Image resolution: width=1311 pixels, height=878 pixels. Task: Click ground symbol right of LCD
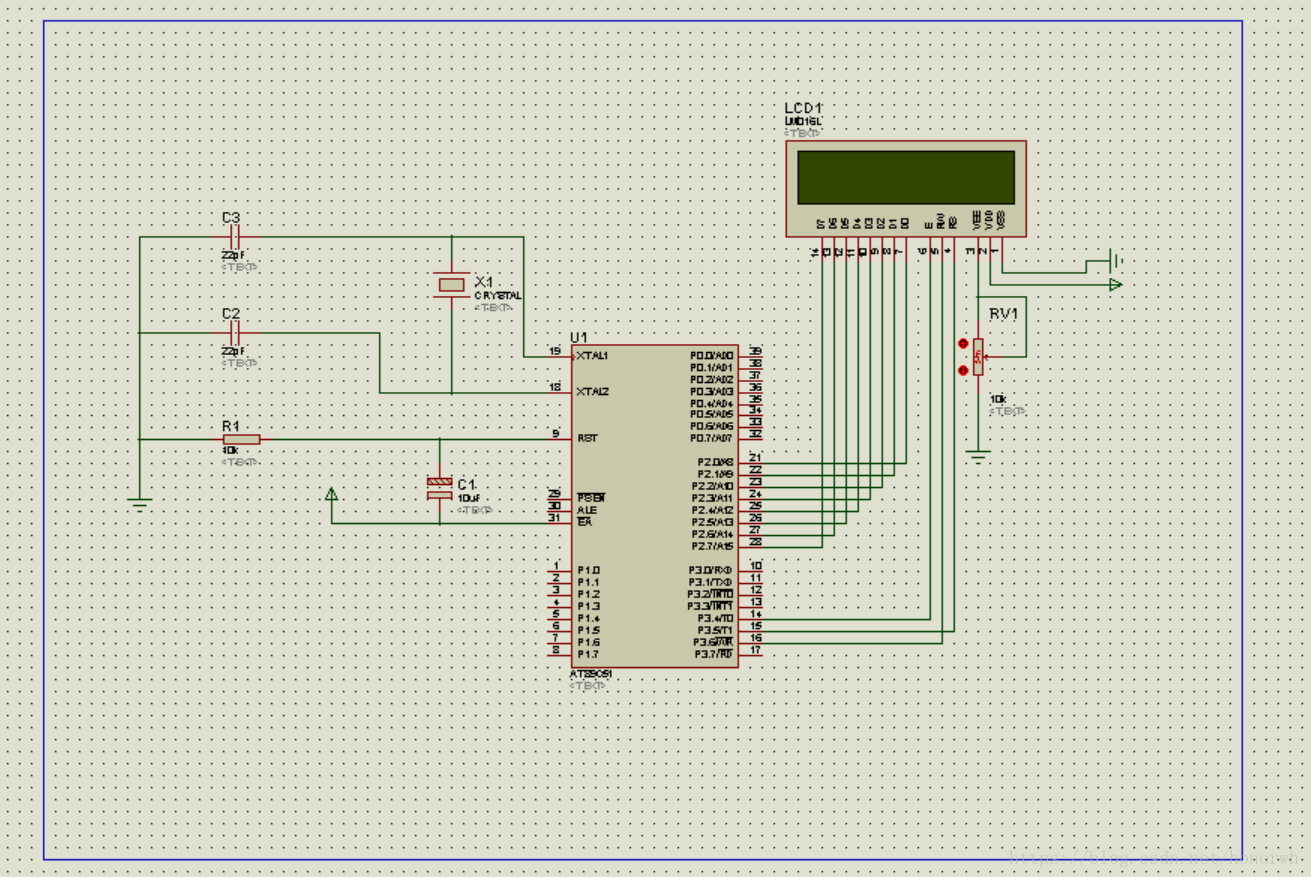click(x=1114, y=262)
